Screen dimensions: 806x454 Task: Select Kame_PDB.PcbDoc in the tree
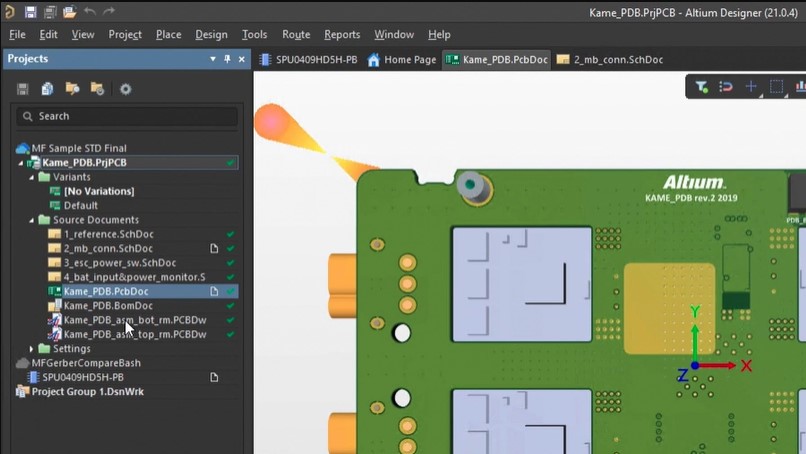click(106, 292)
